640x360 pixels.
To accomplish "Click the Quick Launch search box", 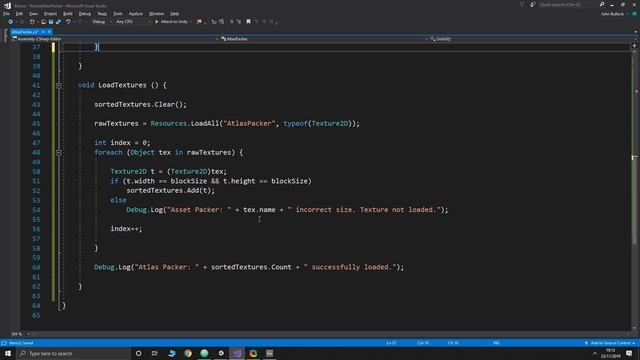I will [x=568, y=4].
